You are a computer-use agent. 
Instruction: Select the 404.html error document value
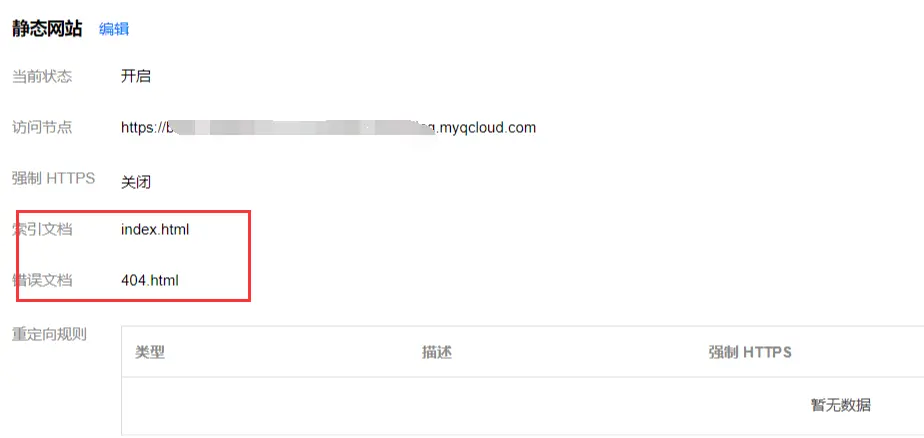(x=150, y=281)
